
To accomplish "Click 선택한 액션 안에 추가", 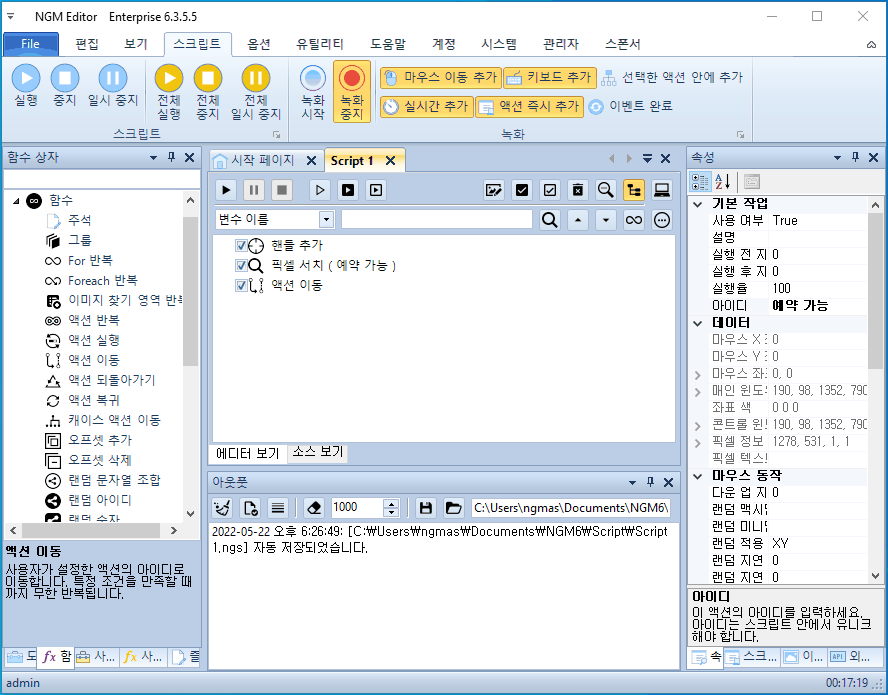I will click(x=672, y=78).
